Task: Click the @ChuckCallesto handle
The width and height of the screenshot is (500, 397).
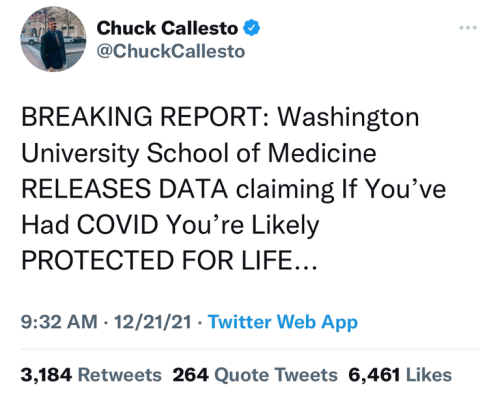Action: click(x=171, y=51)
